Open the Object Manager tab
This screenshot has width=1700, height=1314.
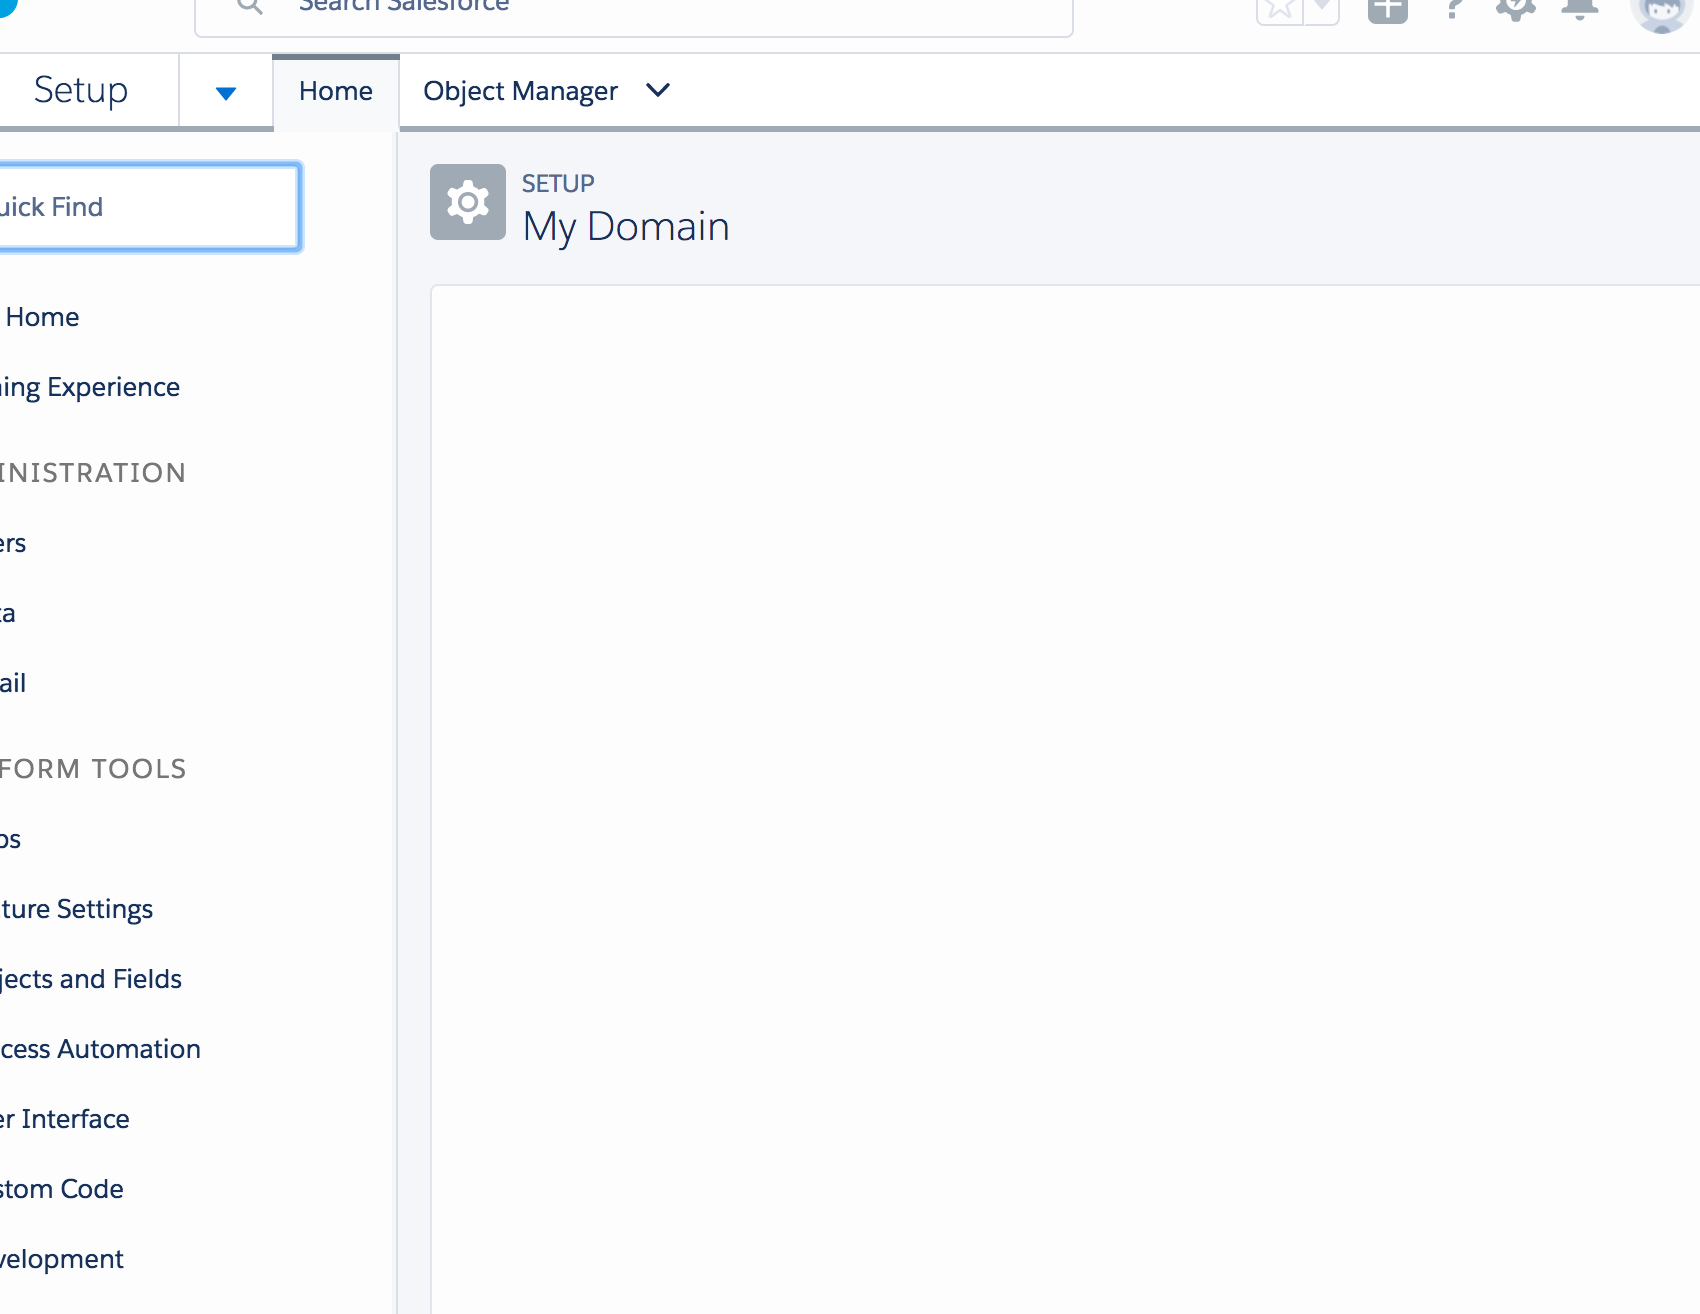pos(520,91)
